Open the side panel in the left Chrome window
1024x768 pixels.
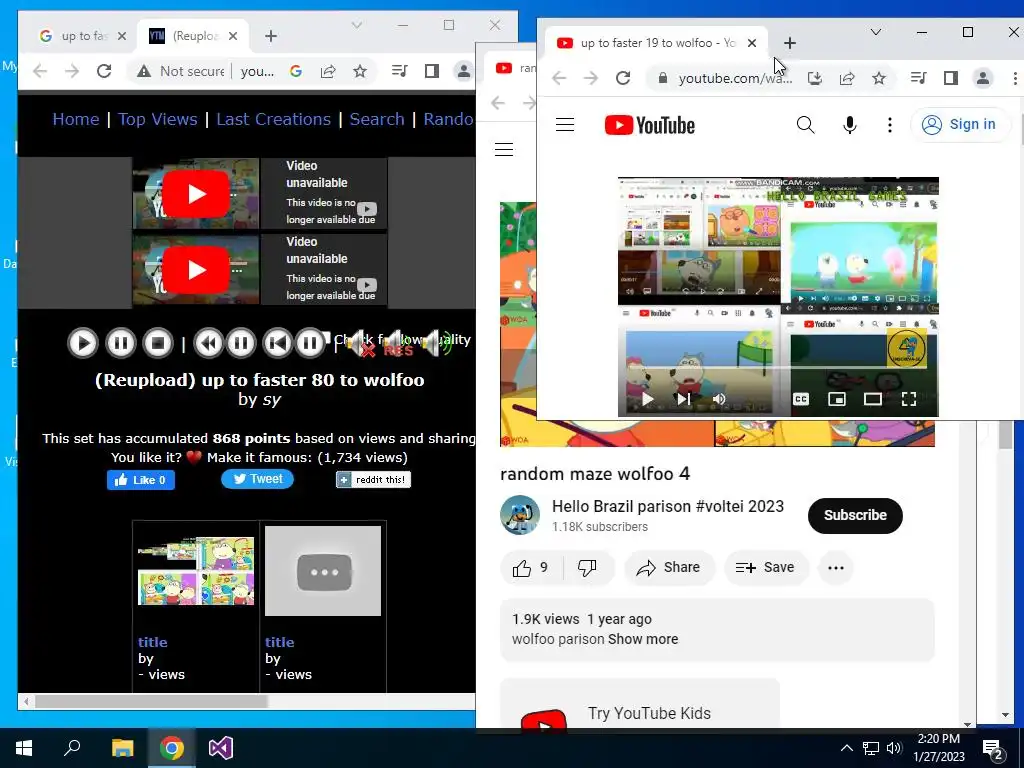pyautogui.click(x=431, y=71)
